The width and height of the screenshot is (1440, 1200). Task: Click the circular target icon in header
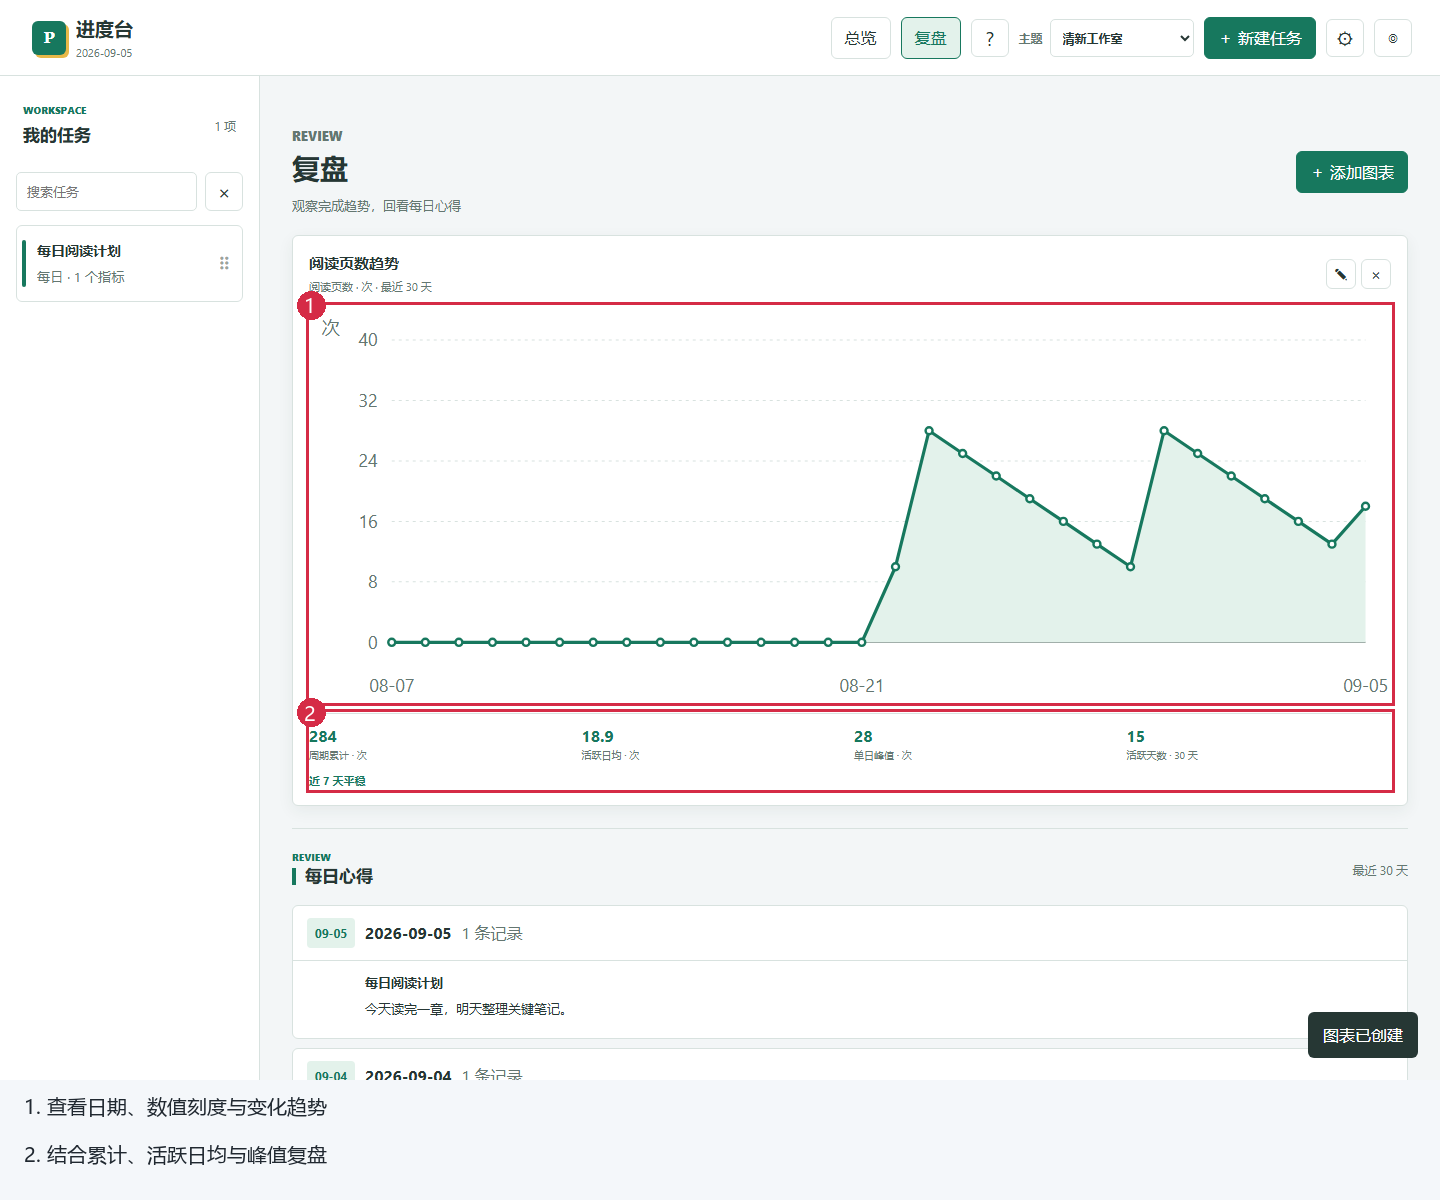click(1393, 38)
